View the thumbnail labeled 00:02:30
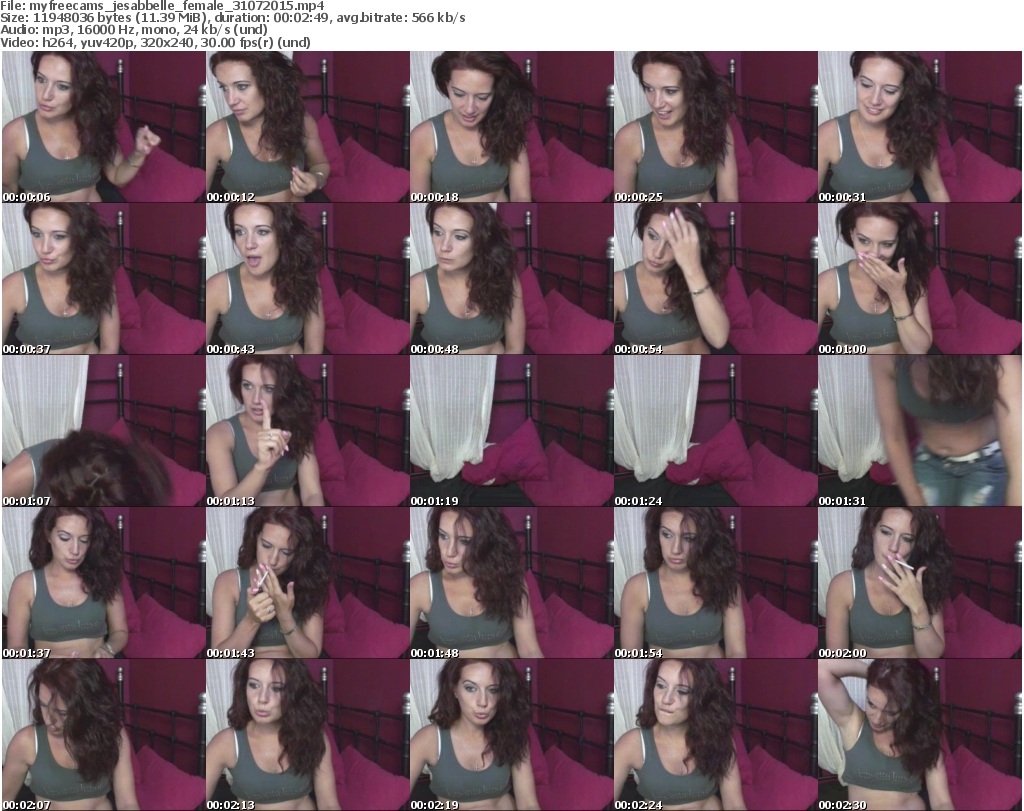 point(920,735)
